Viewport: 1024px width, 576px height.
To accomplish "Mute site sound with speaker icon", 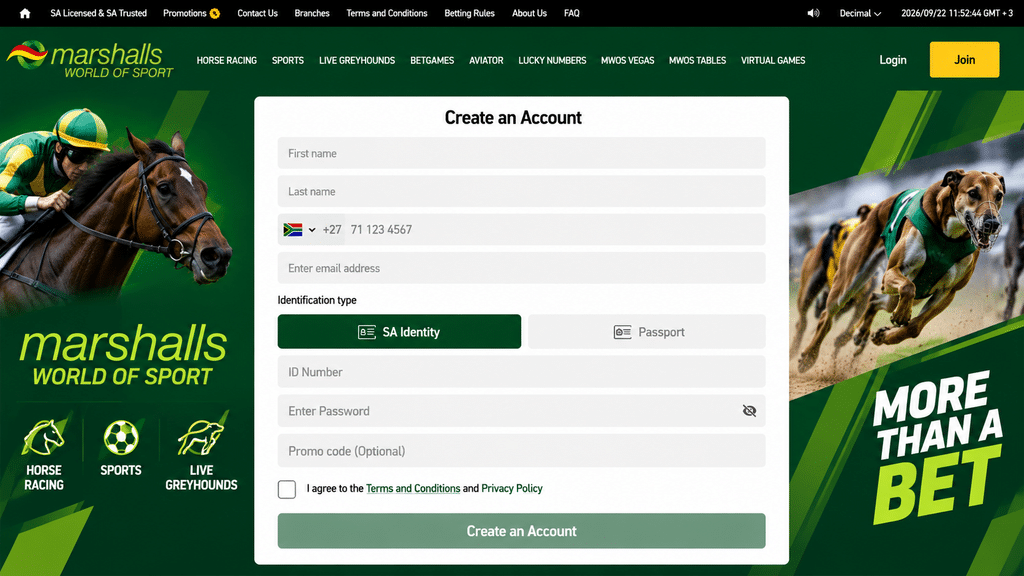I will [813, 13].
